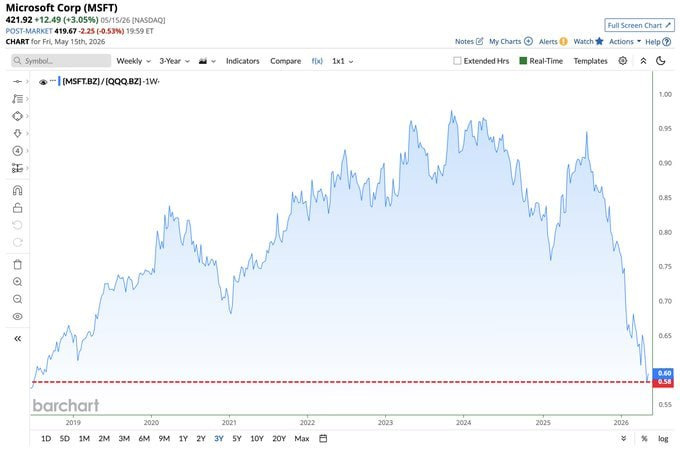680x451 pixels.
Task: Select the 1D range
Action: pos(46,438)
